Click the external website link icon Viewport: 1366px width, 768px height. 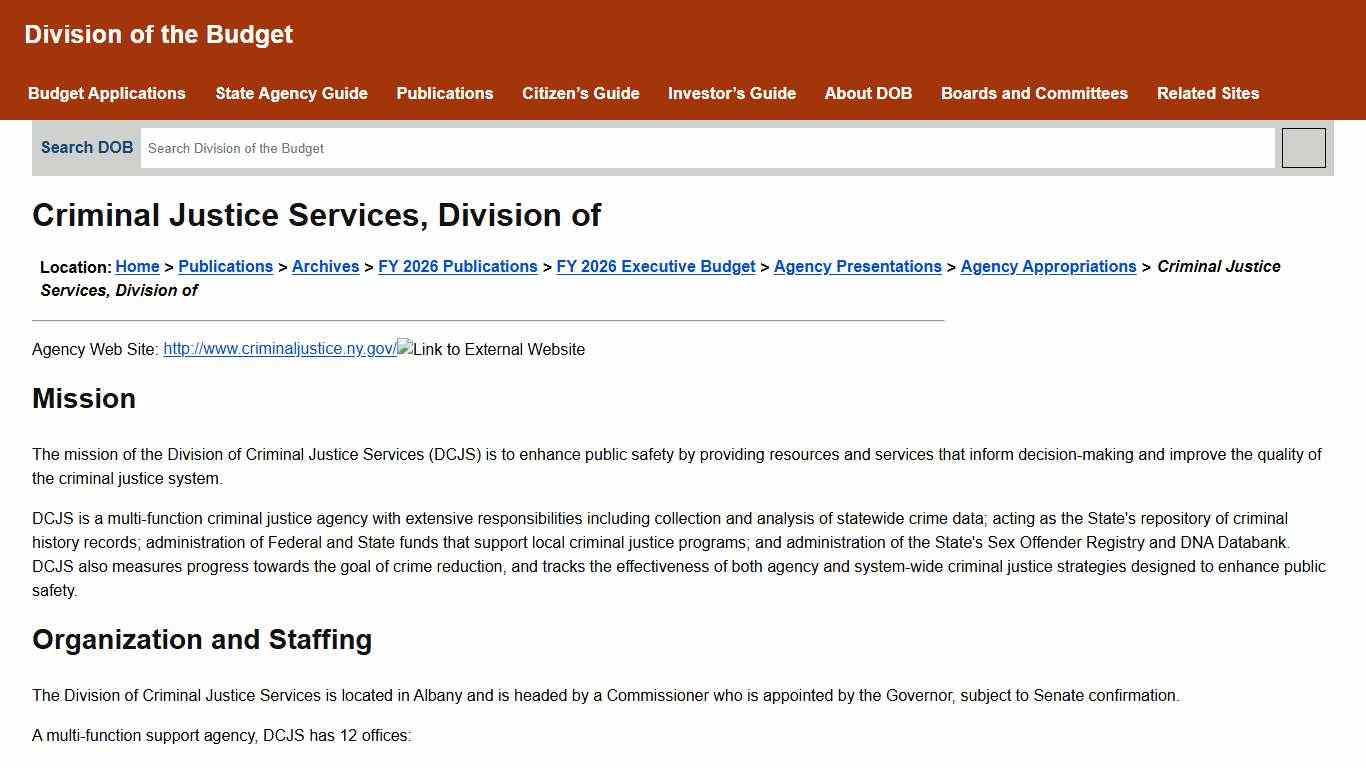[402, 349]
